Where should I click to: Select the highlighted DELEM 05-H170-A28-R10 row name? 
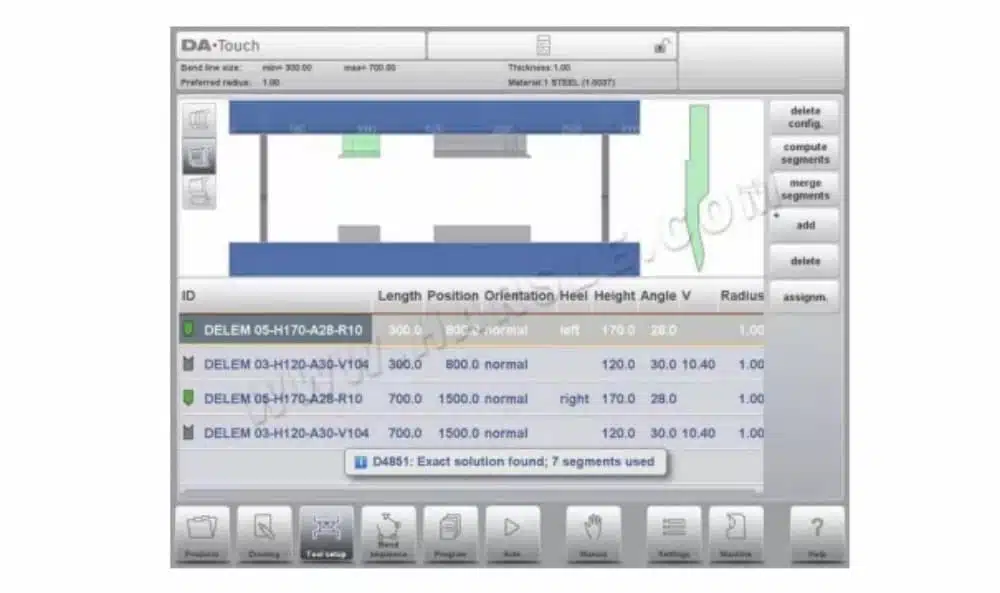283,330
